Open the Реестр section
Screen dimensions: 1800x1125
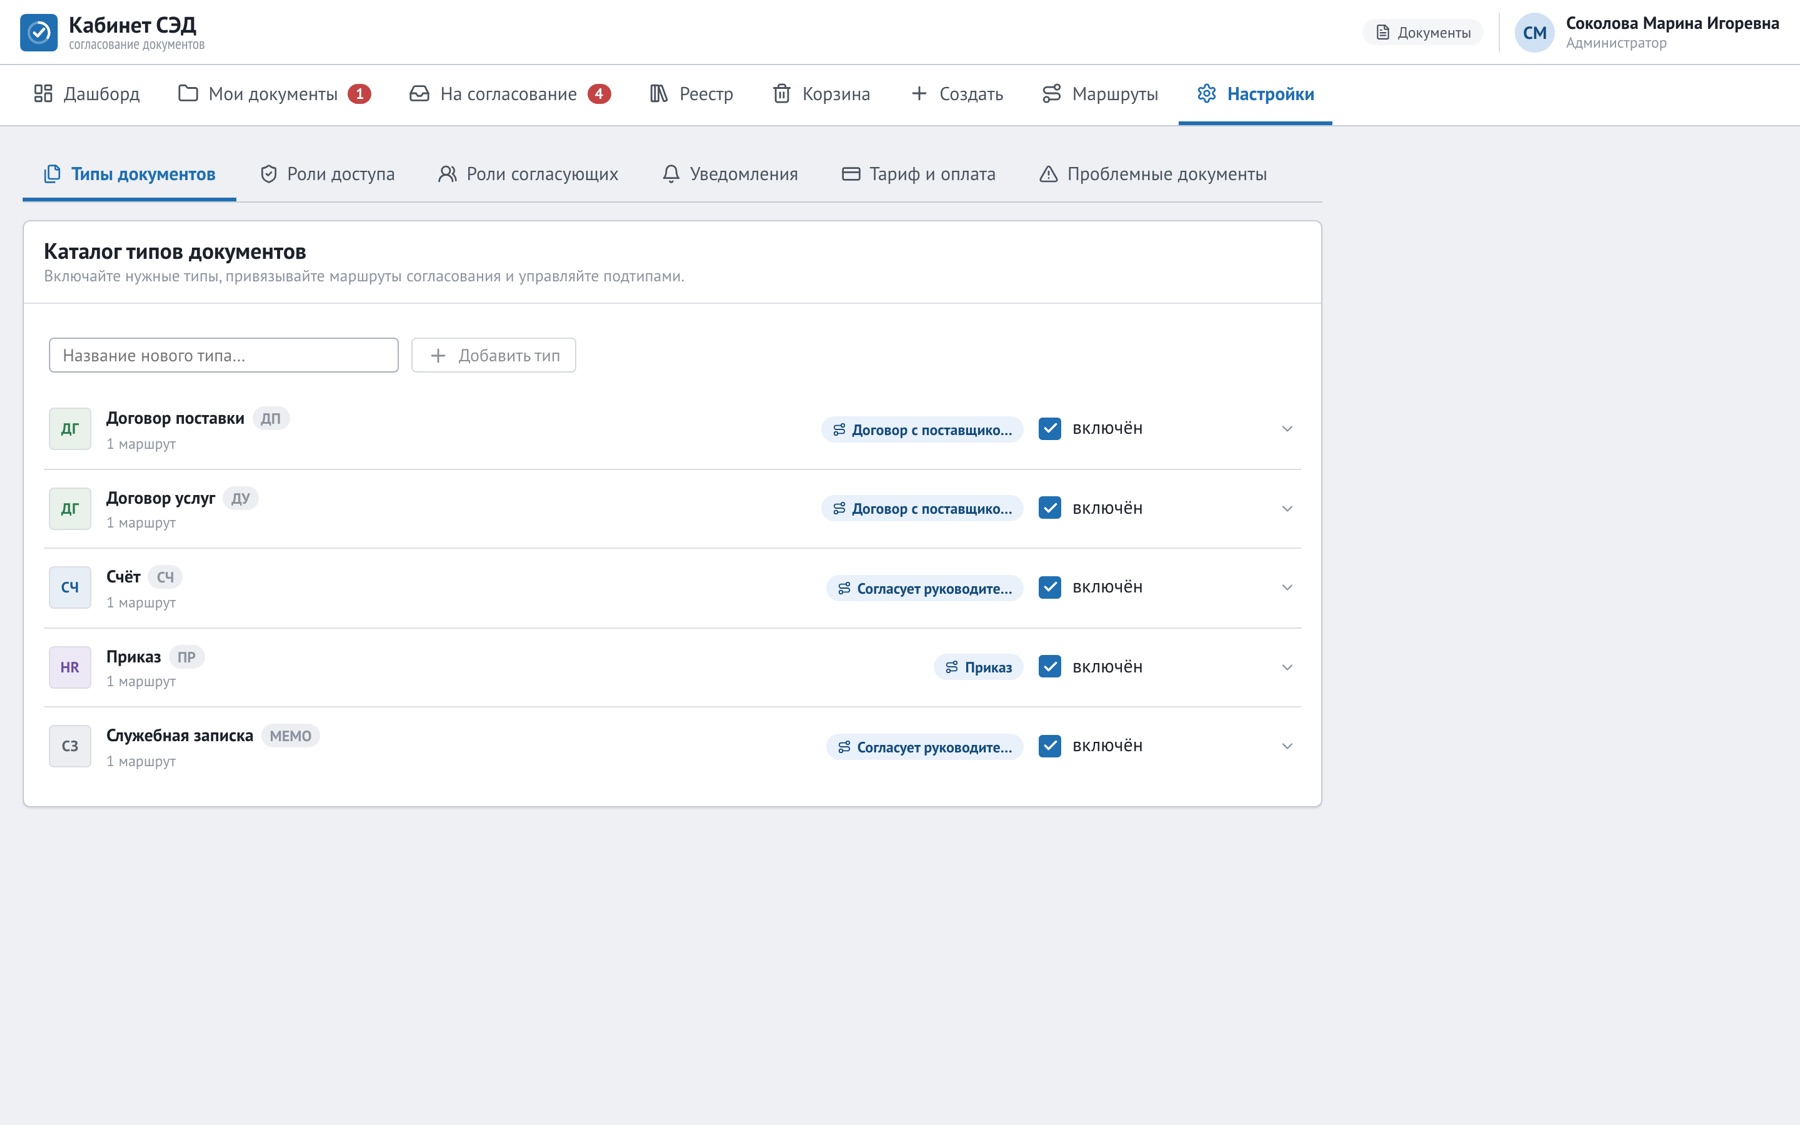click(x=691, y=94)
